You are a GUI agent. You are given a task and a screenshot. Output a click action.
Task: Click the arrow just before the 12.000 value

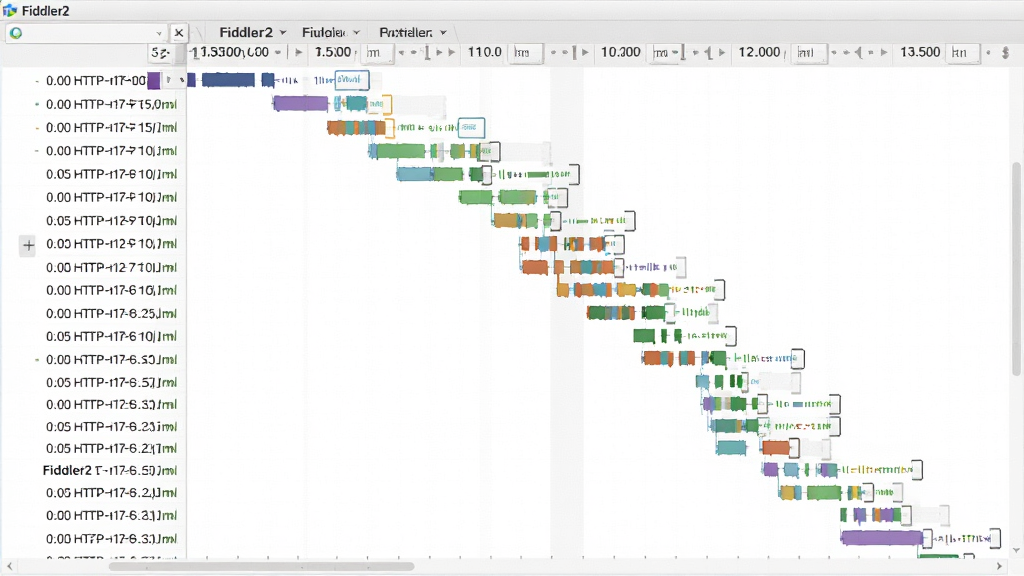tap(722, 52)
